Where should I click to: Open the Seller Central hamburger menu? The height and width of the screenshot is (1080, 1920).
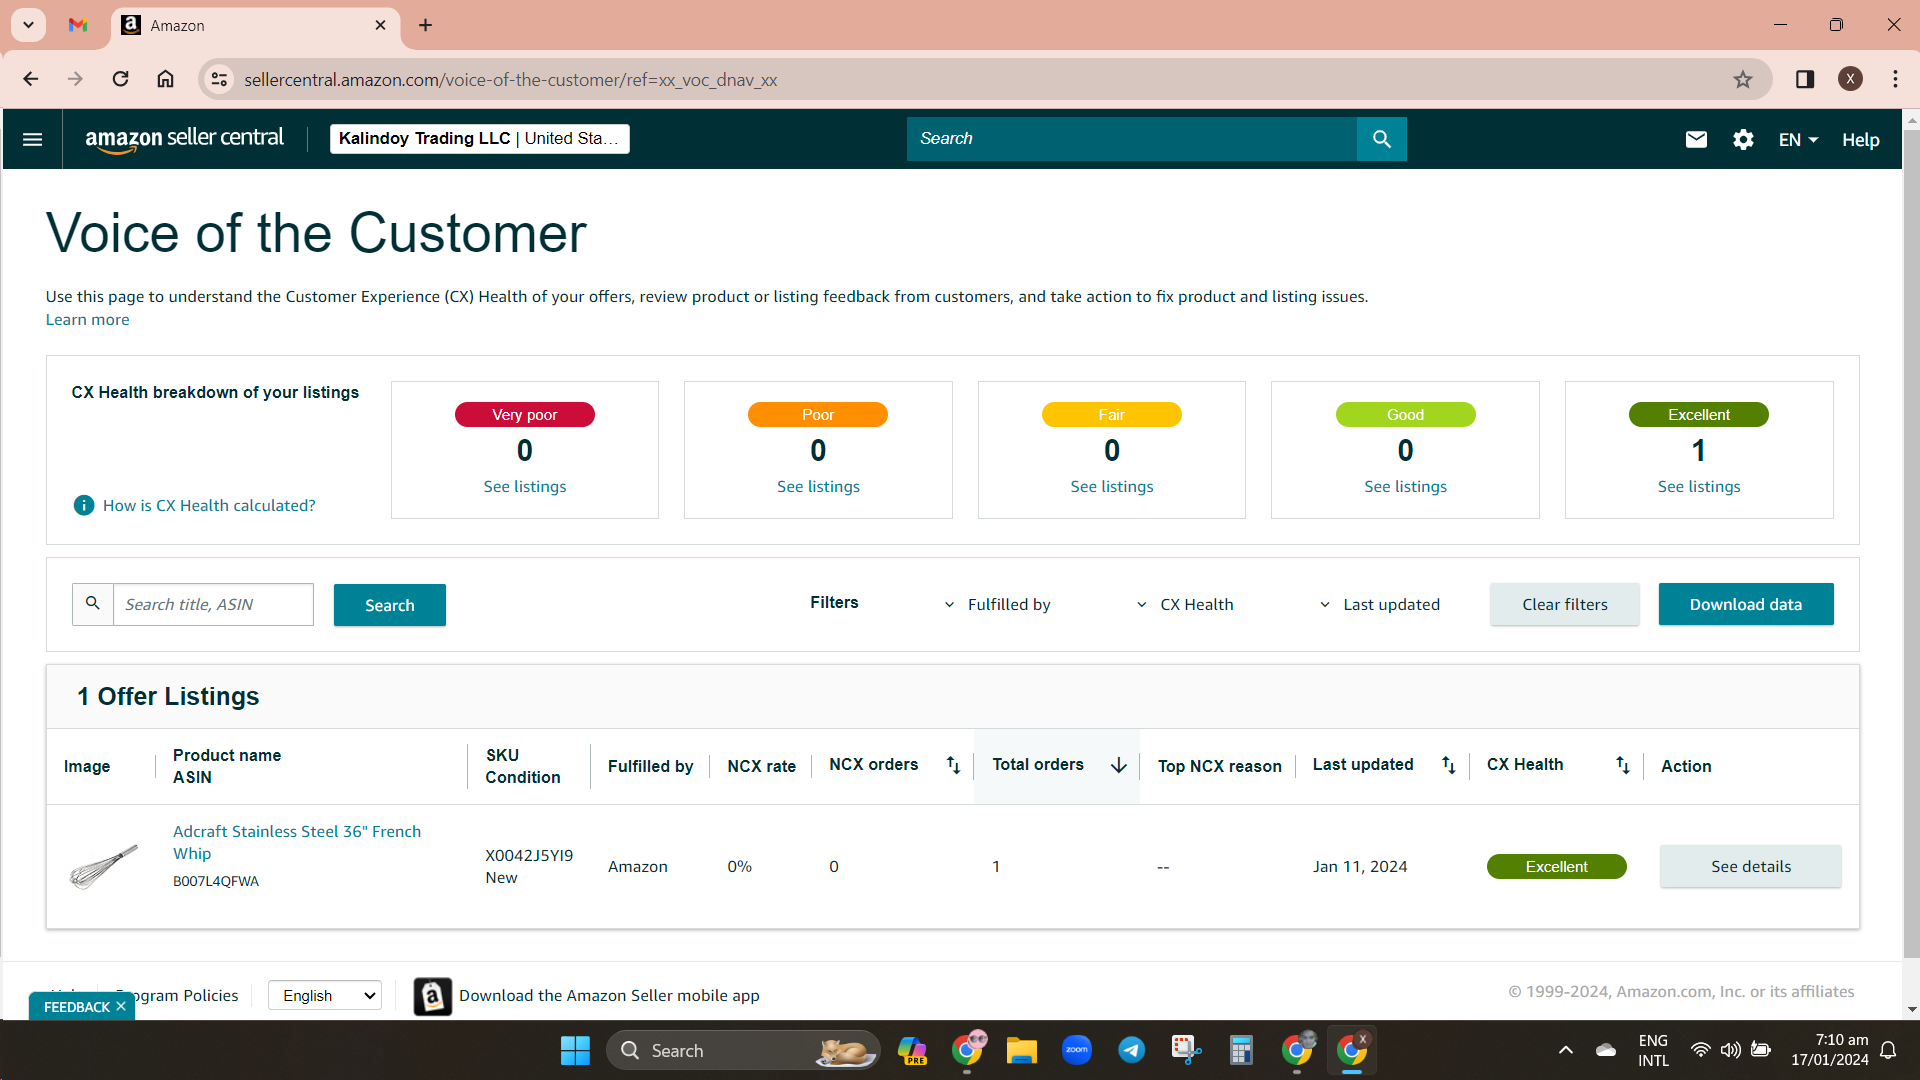point(32,139)
